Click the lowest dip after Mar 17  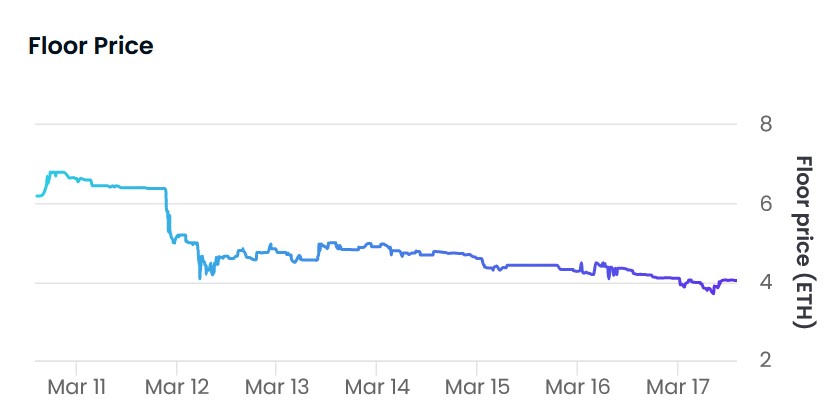pyautogui.click(x=713, y=293)
